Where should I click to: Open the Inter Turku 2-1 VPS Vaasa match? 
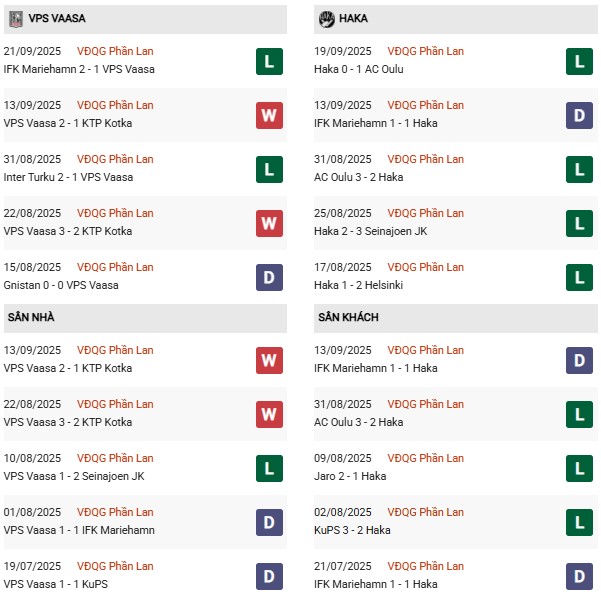click(68, 177)
